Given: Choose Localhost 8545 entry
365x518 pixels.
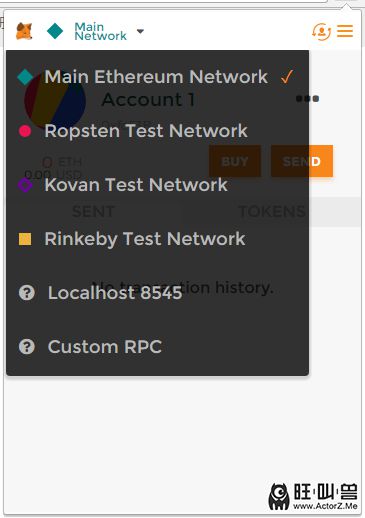Looking at the screenshot, I should pyautogui.click(x=115, y=293).
